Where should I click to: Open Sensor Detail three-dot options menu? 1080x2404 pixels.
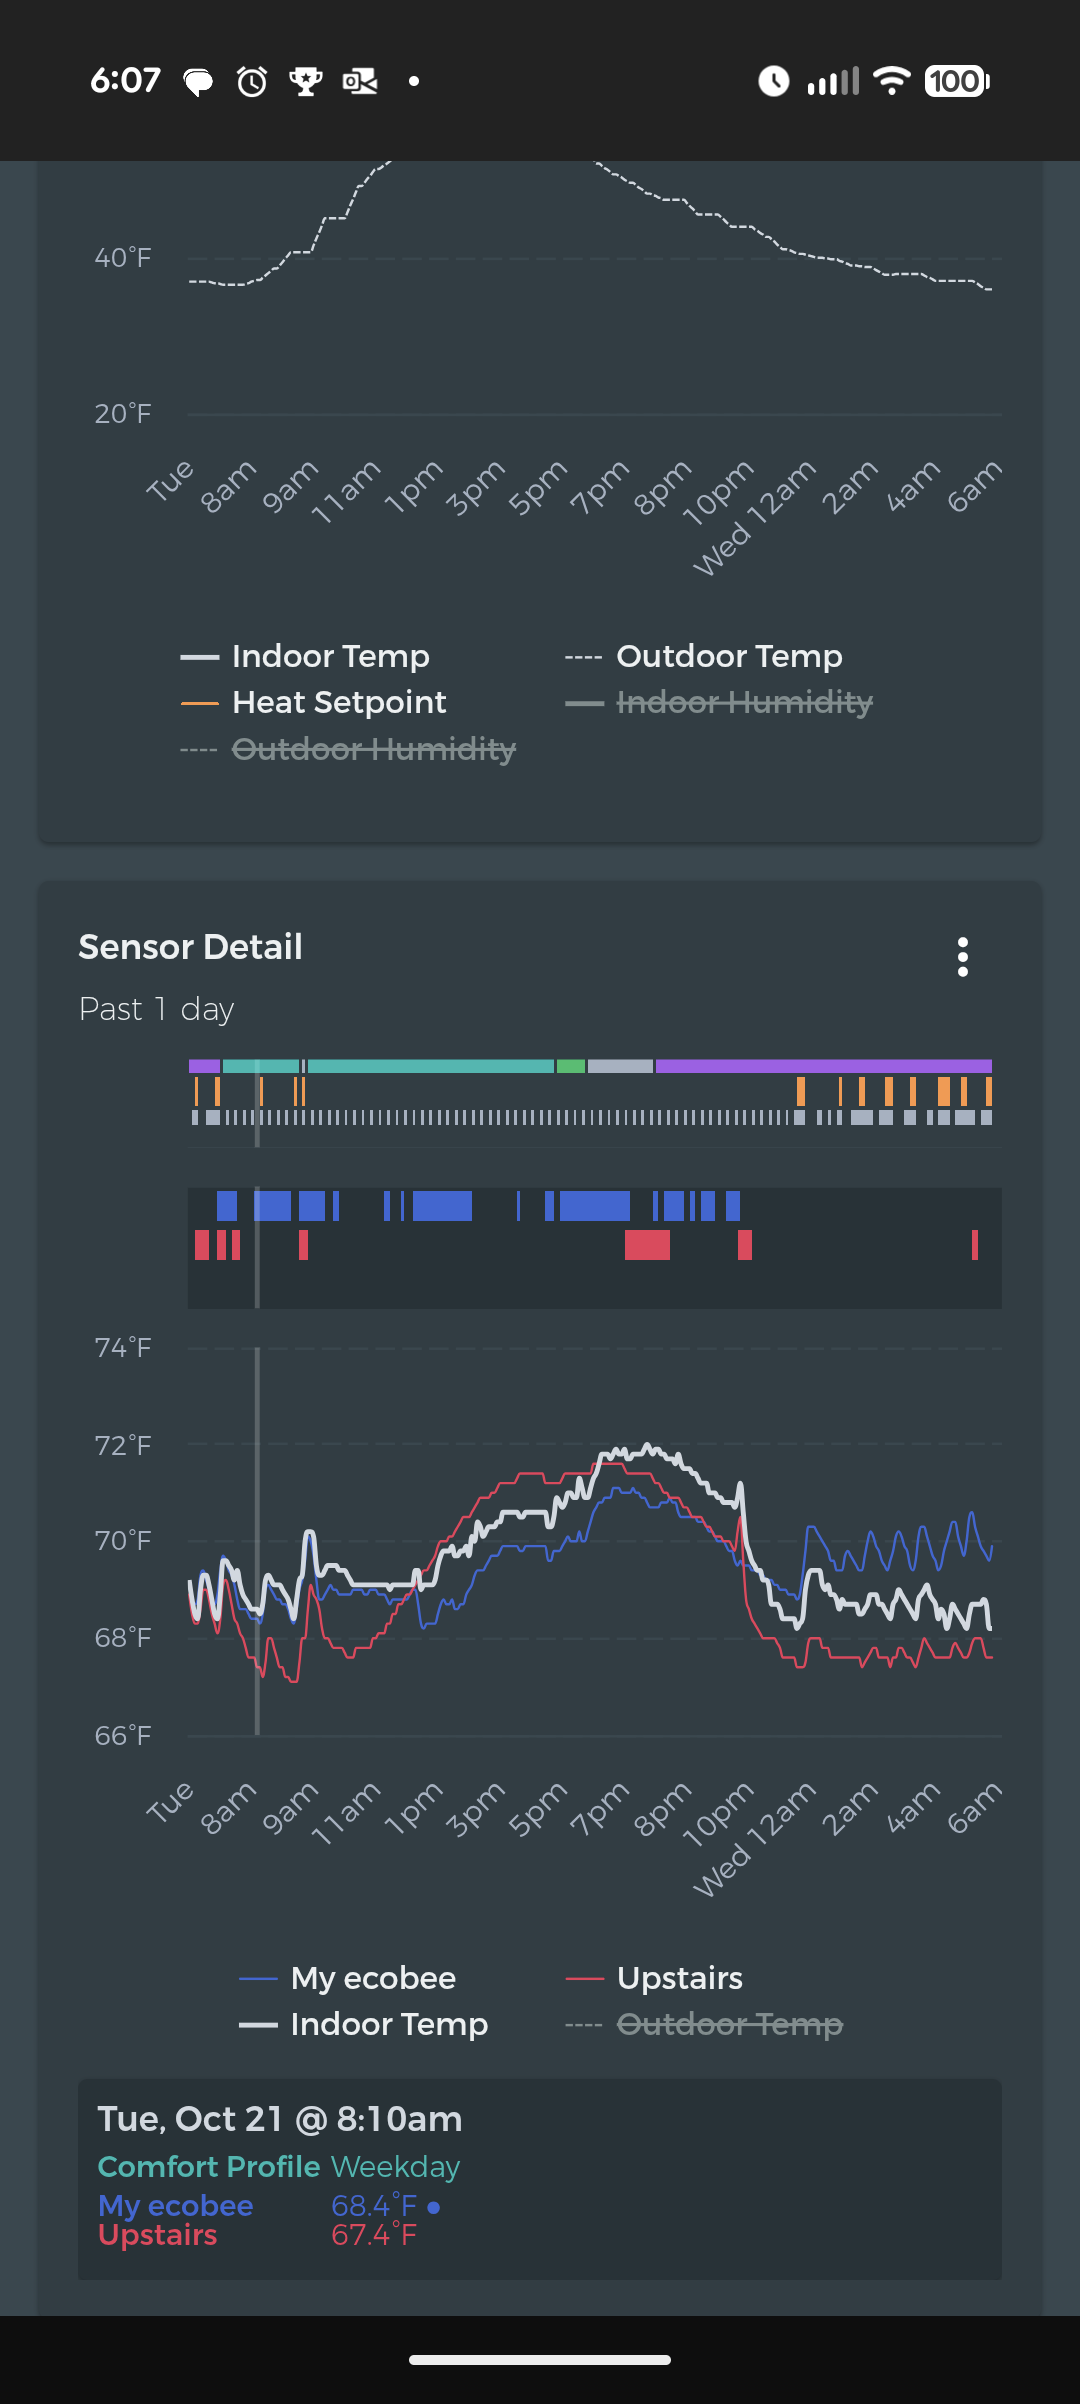click(962, 957)
